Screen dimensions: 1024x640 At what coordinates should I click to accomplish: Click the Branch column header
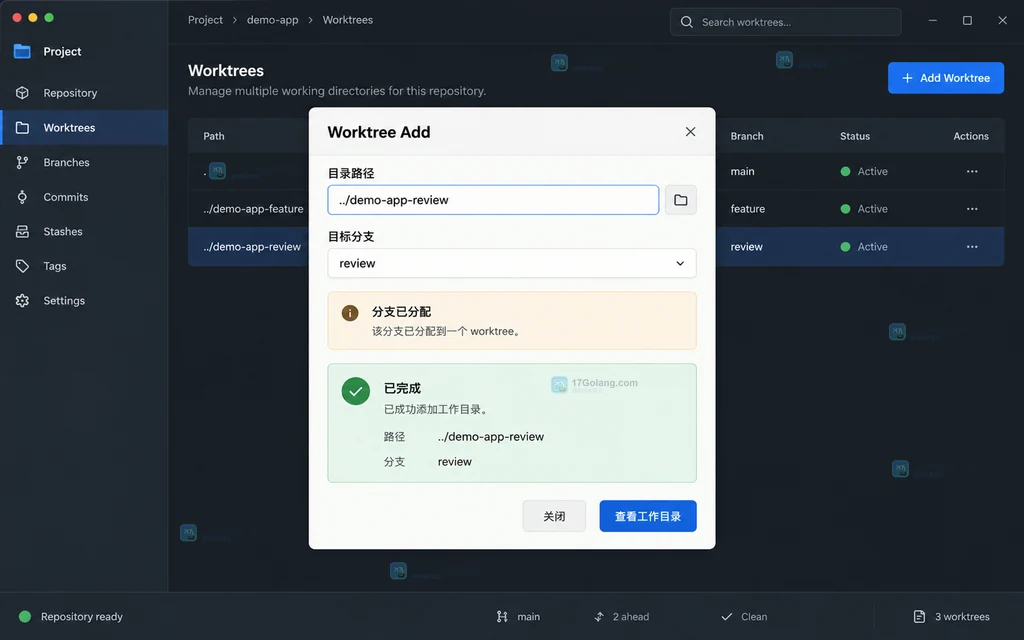(747, 136)
